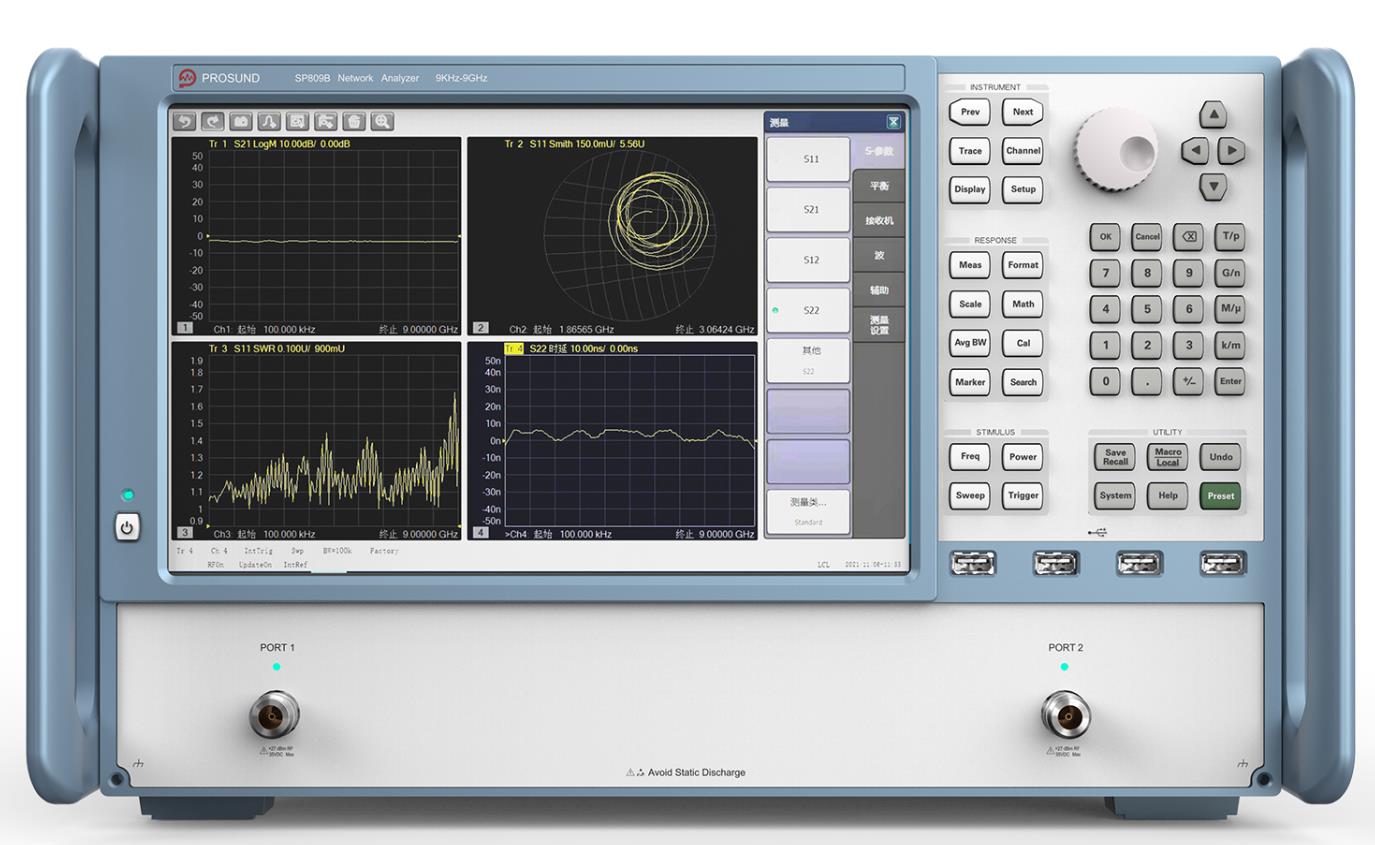Click the camera screenshot toolbar icon
This screenshot has width=1375, height=845.
click(x=241, y=121)
